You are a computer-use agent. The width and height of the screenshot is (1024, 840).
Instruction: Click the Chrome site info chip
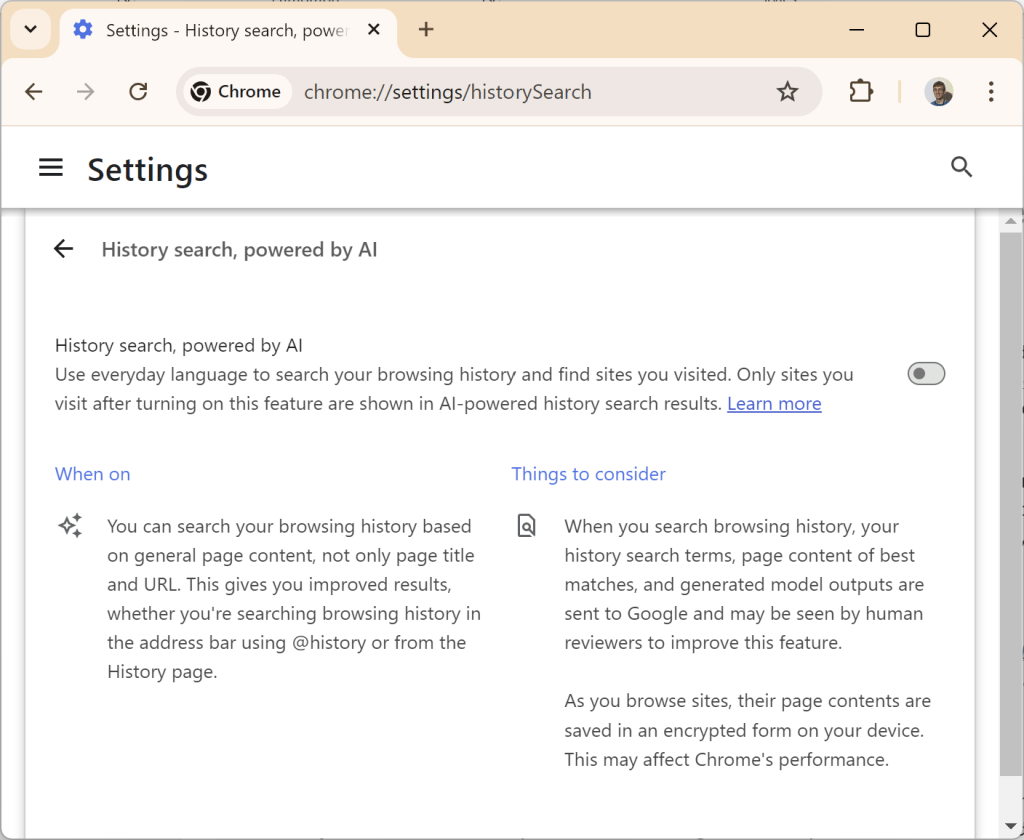coord(236,91)
